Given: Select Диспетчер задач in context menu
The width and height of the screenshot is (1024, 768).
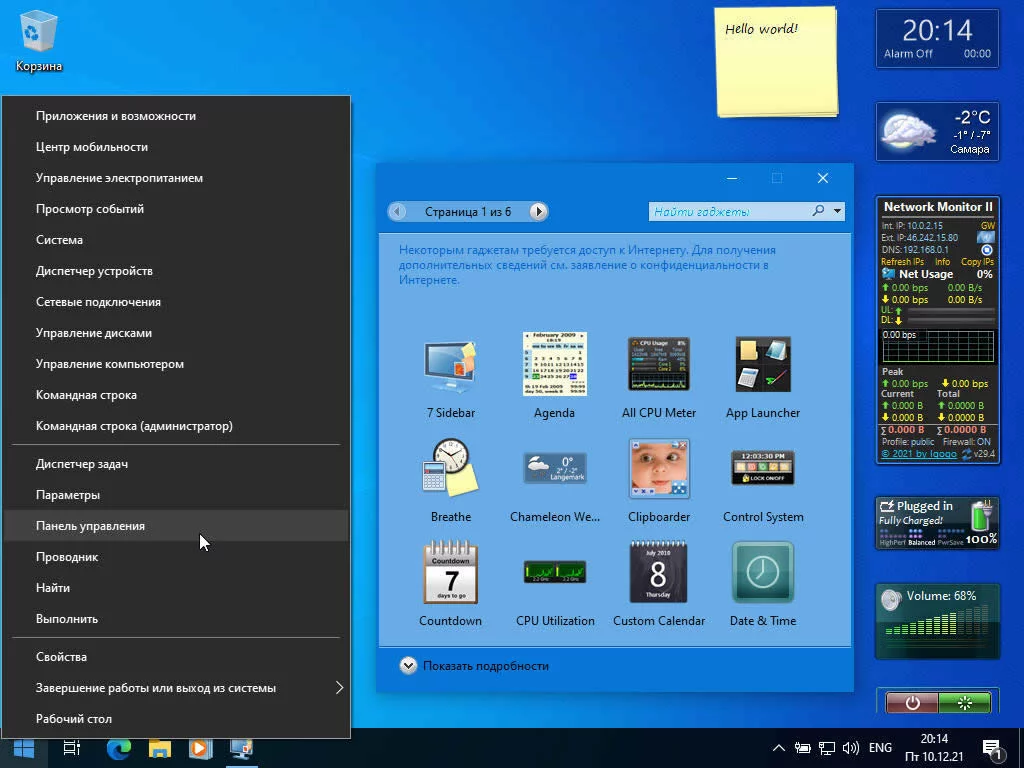Looking at the screenshot, I should tap(82, 464).
